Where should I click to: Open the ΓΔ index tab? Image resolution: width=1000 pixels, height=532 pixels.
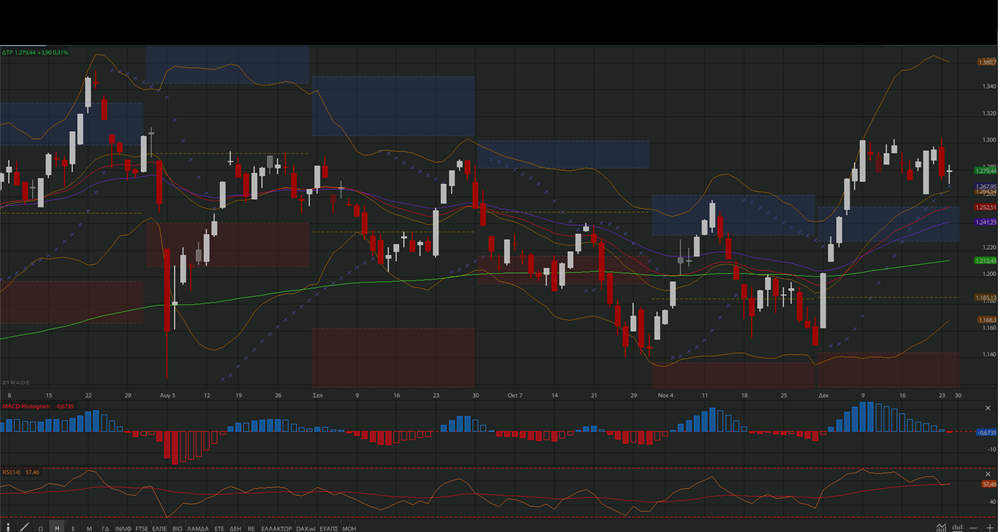105,528
